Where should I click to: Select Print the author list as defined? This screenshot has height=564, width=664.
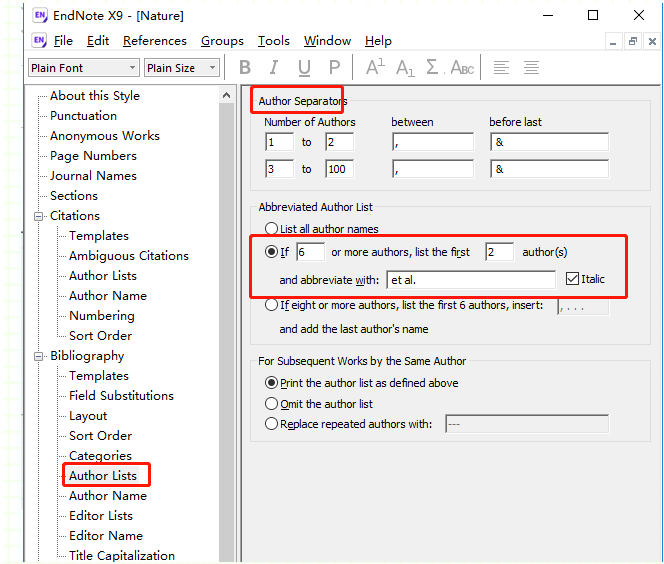[271, 383]
